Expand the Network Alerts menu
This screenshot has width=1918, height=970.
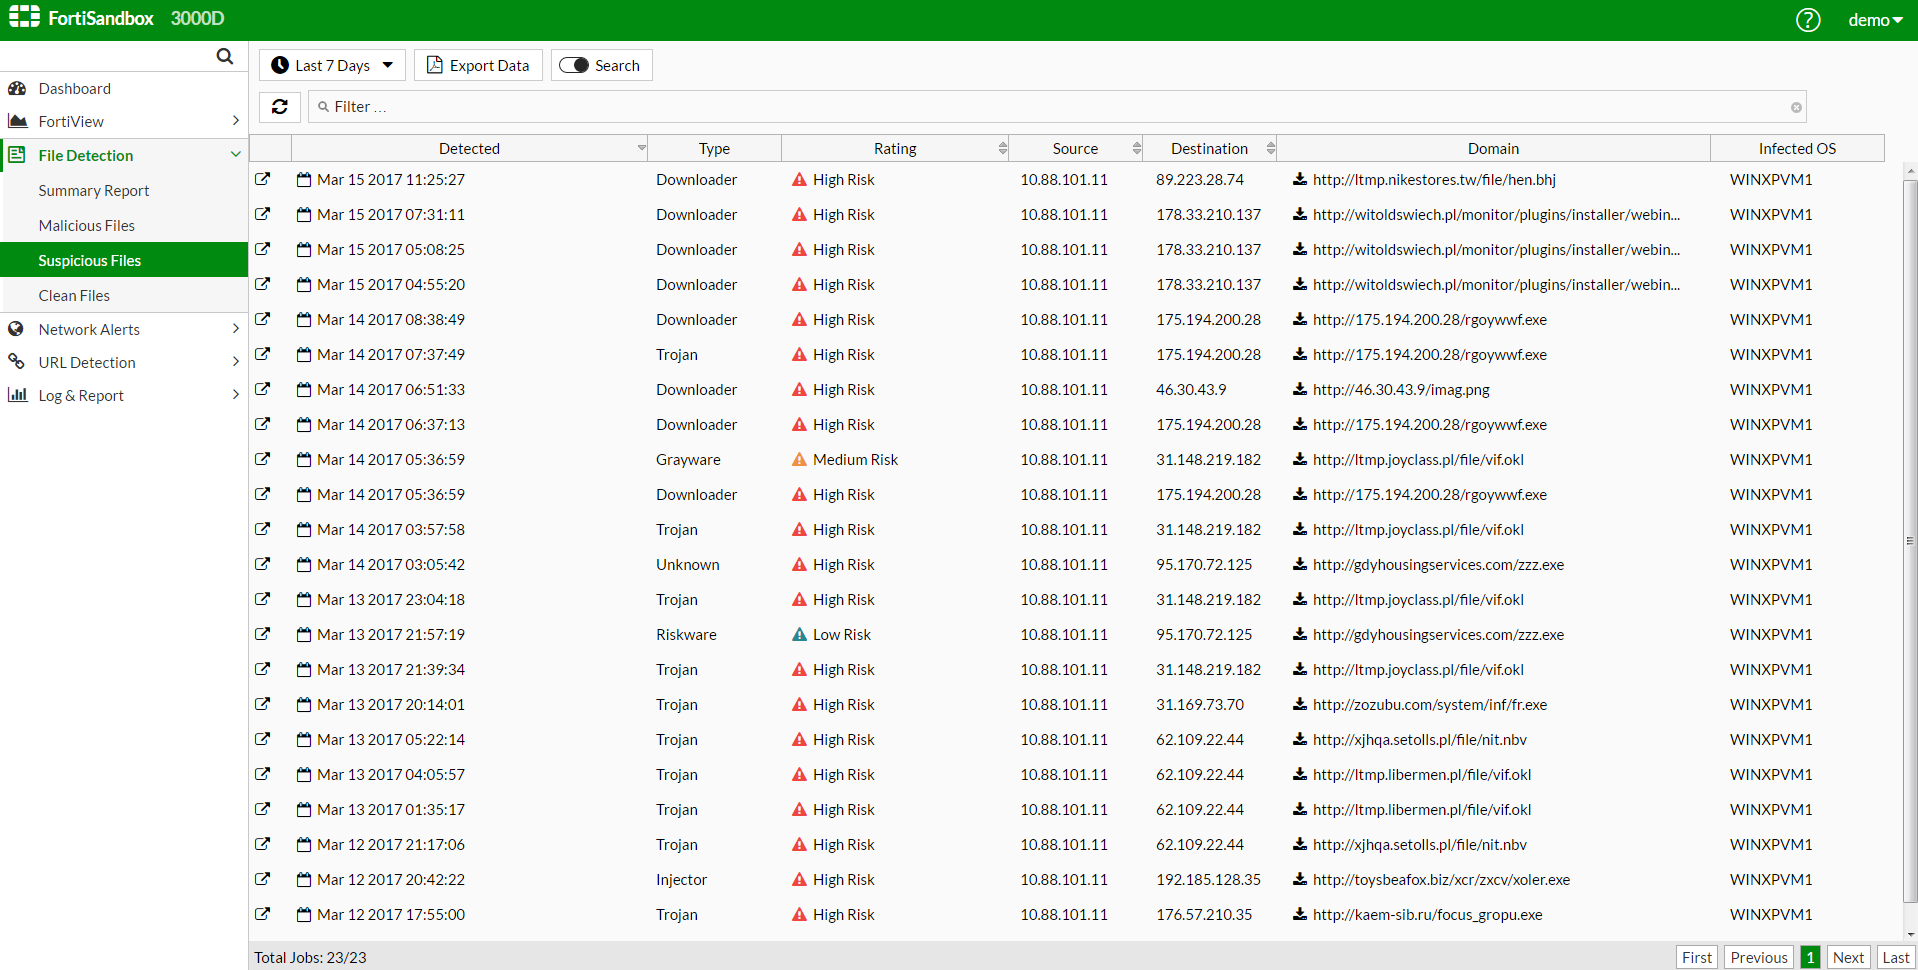click(x=236, y=329)
